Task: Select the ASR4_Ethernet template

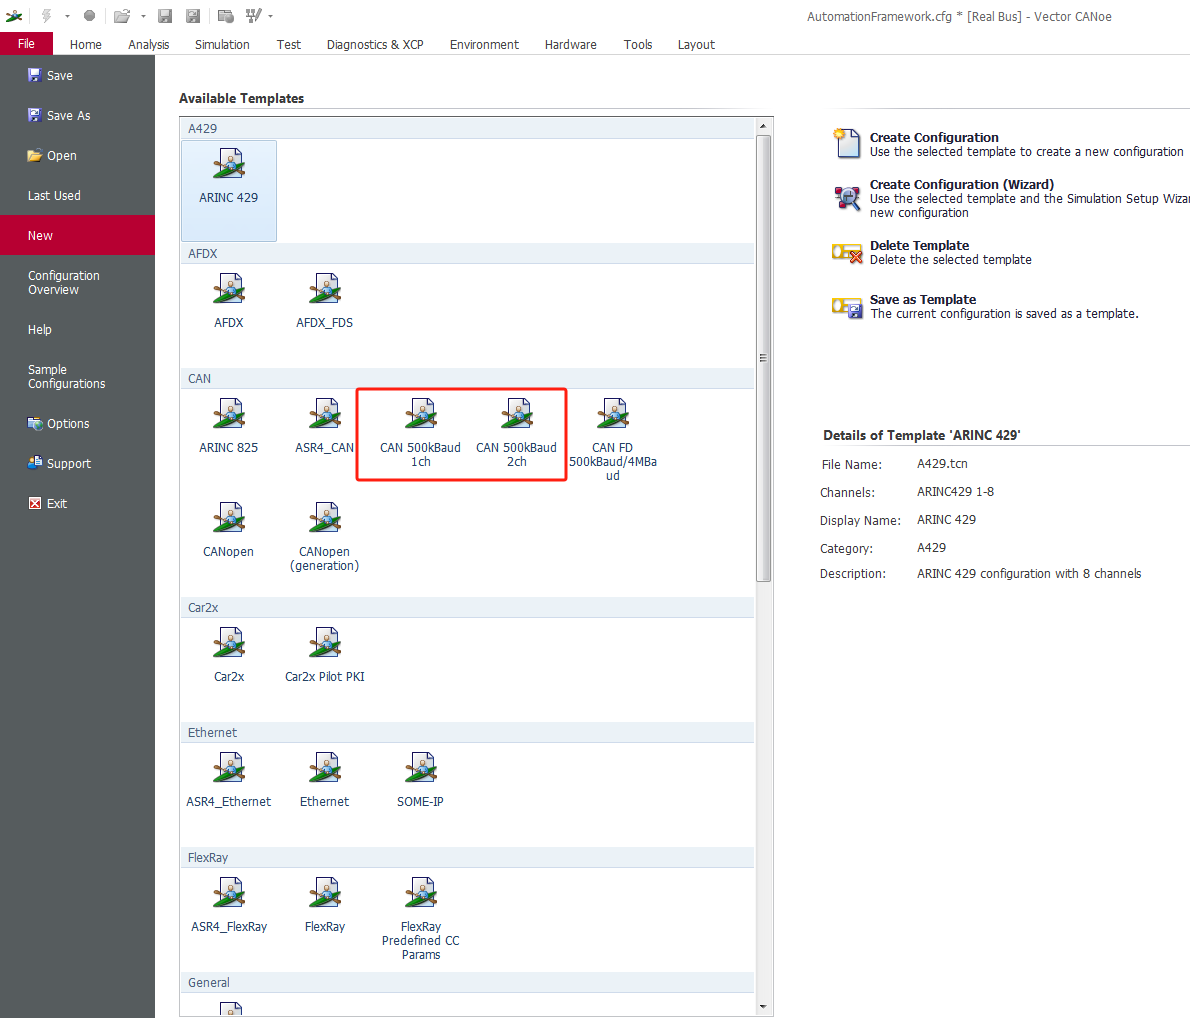Action: click(x=228, y=780)
